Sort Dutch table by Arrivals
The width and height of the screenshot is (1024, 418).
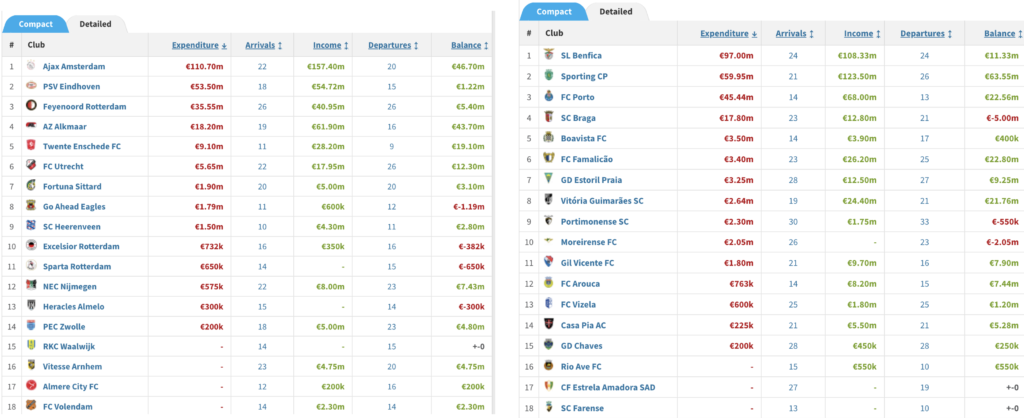click(264, 46)
